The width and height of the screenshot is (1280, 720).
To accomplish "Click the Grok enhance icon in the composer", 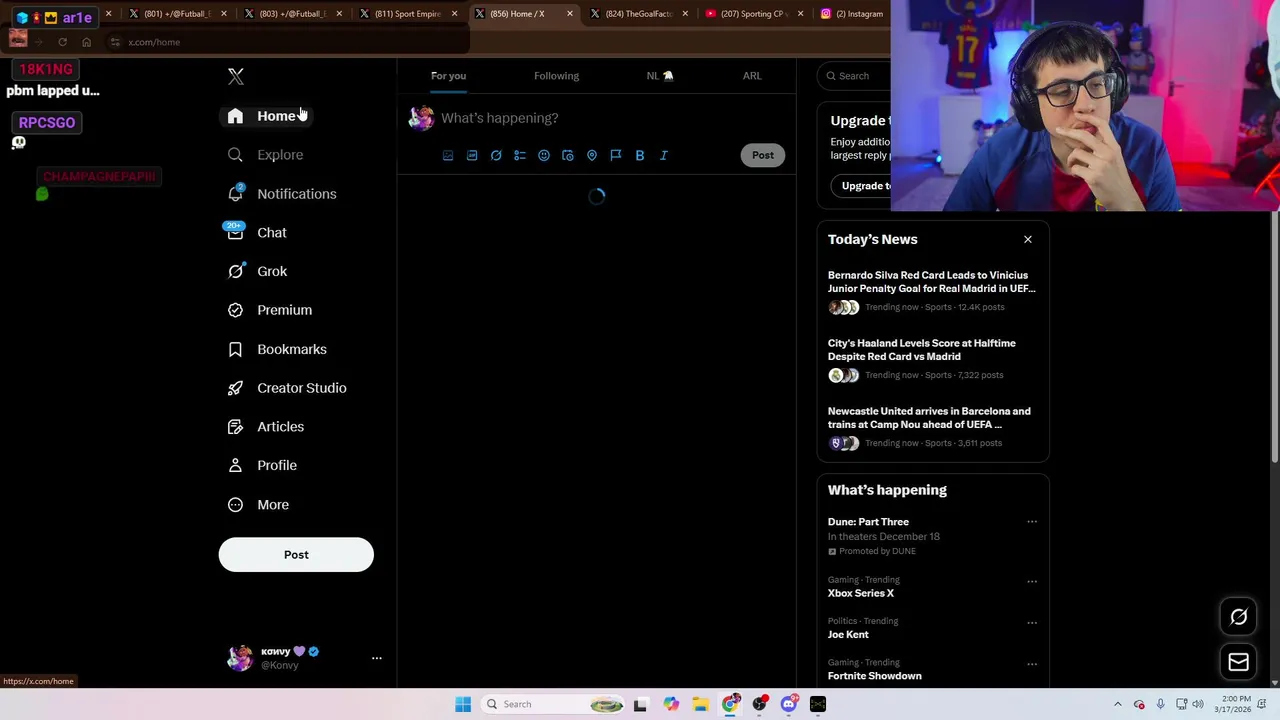I will 496,156.
